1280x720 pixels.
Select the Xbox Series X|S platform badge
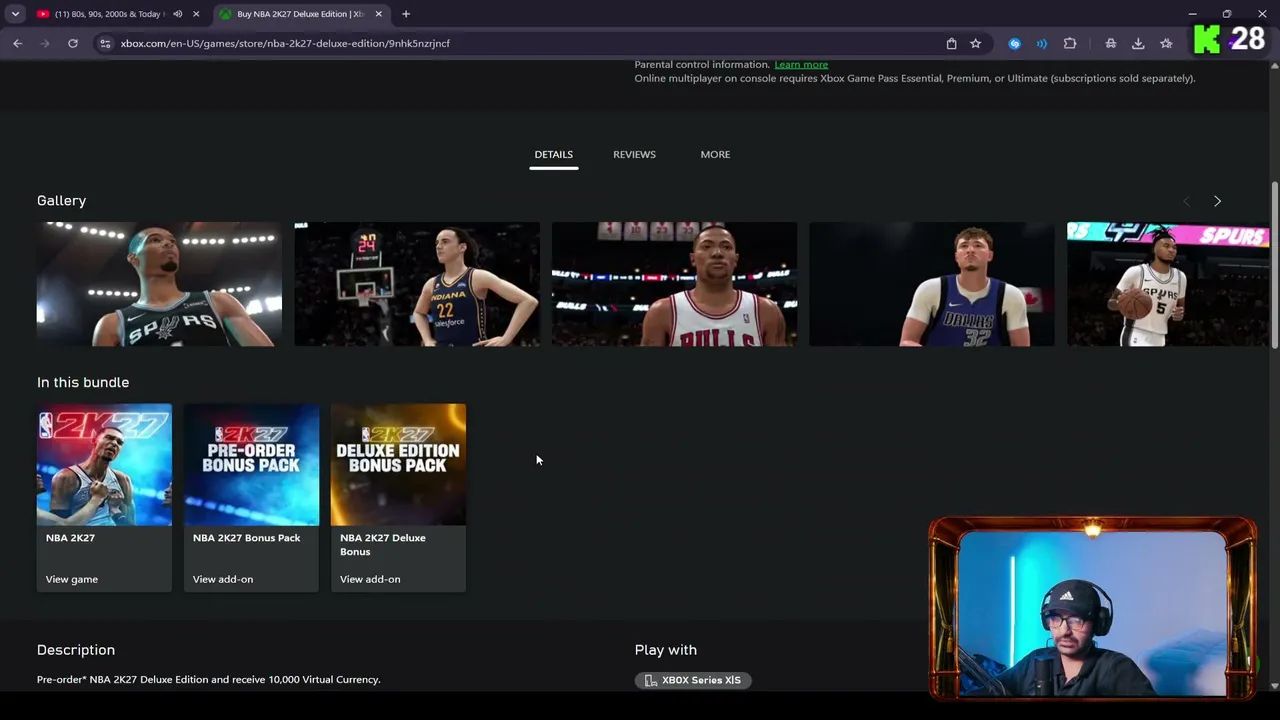coord(693,680)
